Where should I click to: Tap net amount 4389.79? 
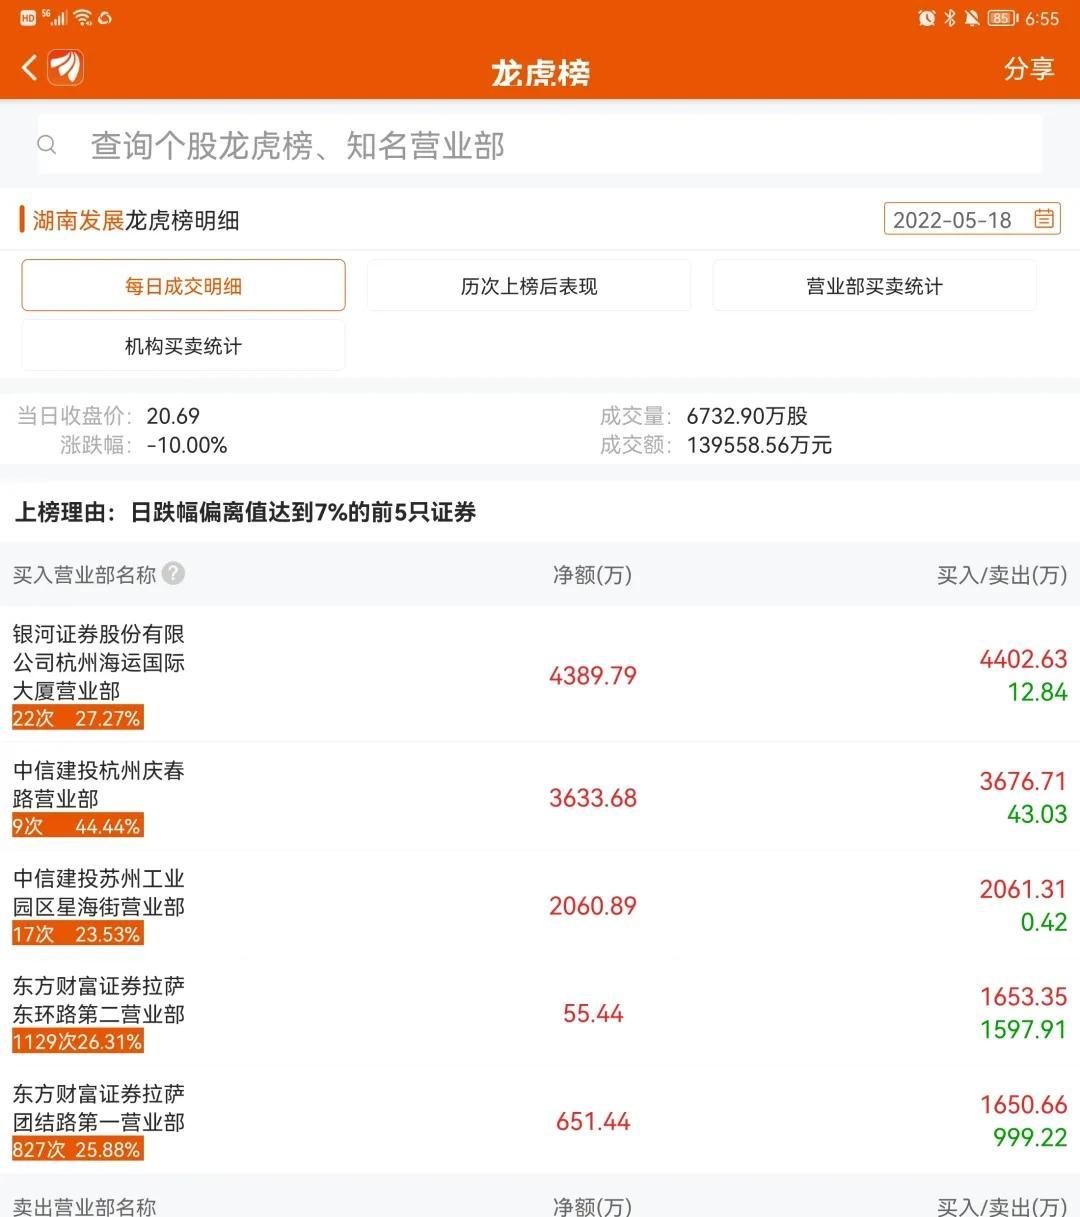[x=593, y=676]
